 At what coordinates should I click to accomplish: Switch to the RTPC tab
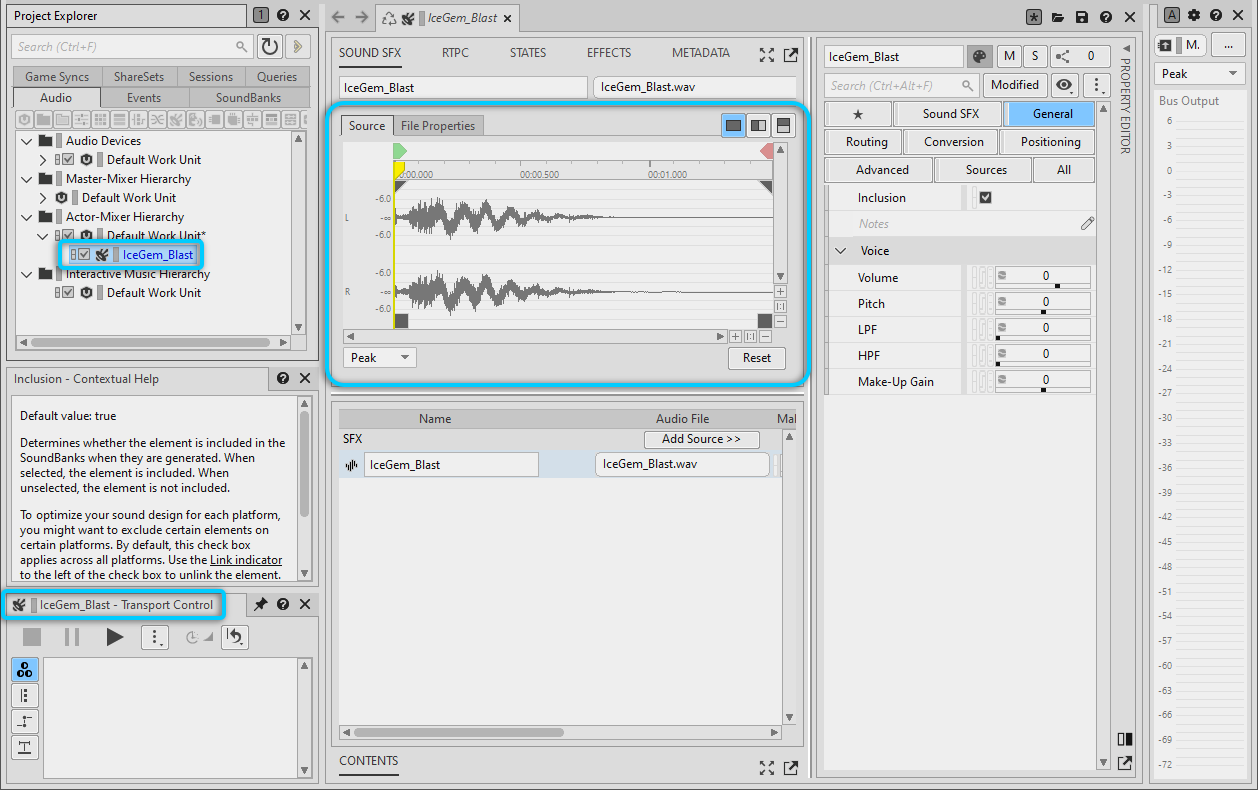coord(455,53)
